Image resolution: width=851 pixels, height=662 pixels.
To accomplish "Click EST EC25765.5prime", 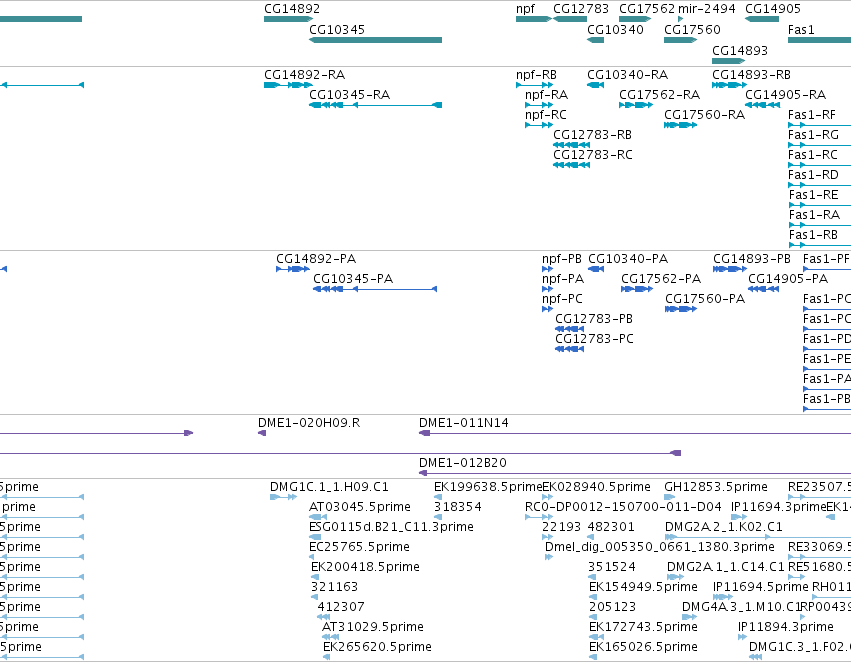I will tap(359, 547).
